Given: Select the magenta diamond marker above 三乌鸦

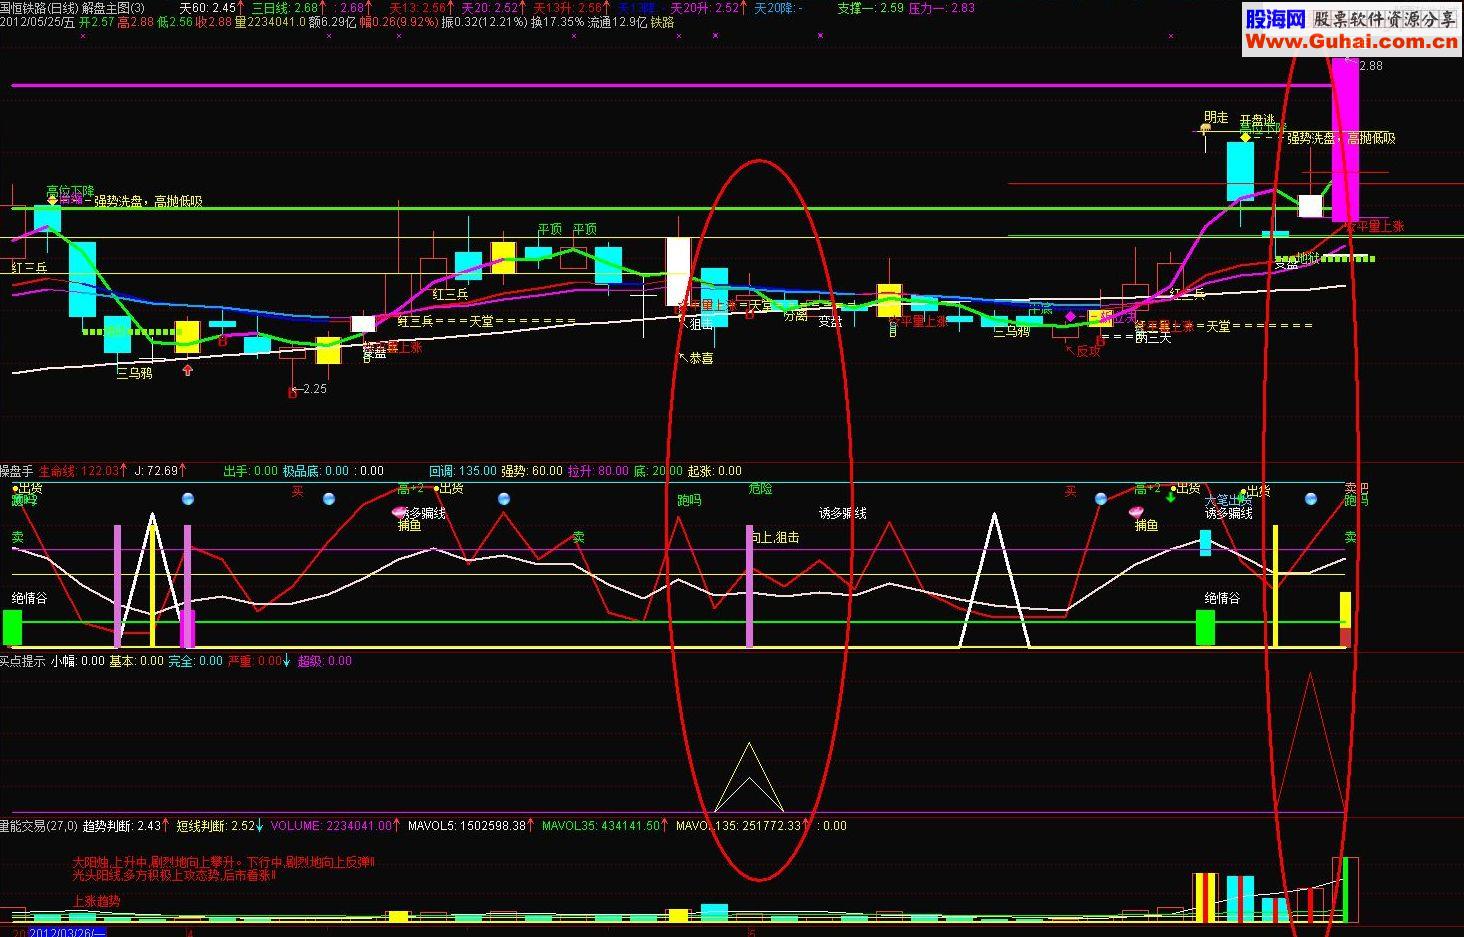Looking at the screenshot, I should click(1070, 316).
